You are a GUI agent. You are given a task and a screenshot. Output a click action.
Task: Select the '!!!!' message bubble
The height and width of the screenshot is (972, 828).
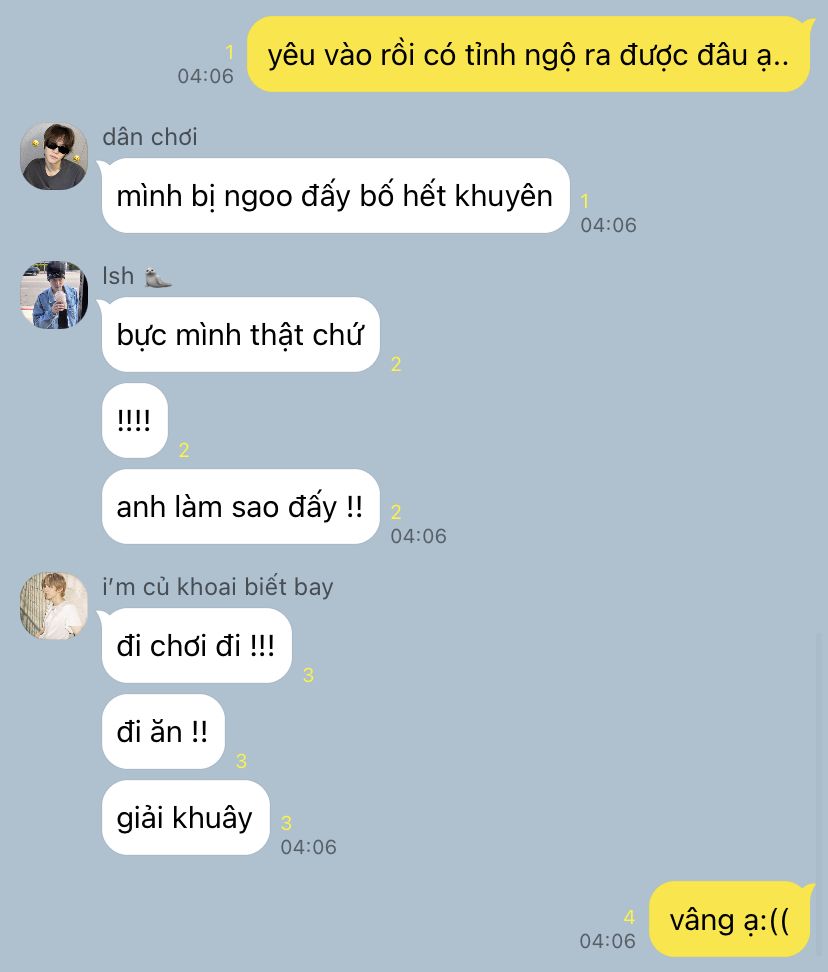pos(134,421)
